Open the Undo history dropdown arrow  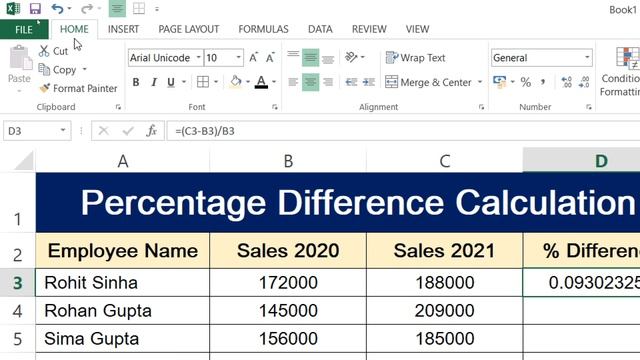(x=69, y=9)
